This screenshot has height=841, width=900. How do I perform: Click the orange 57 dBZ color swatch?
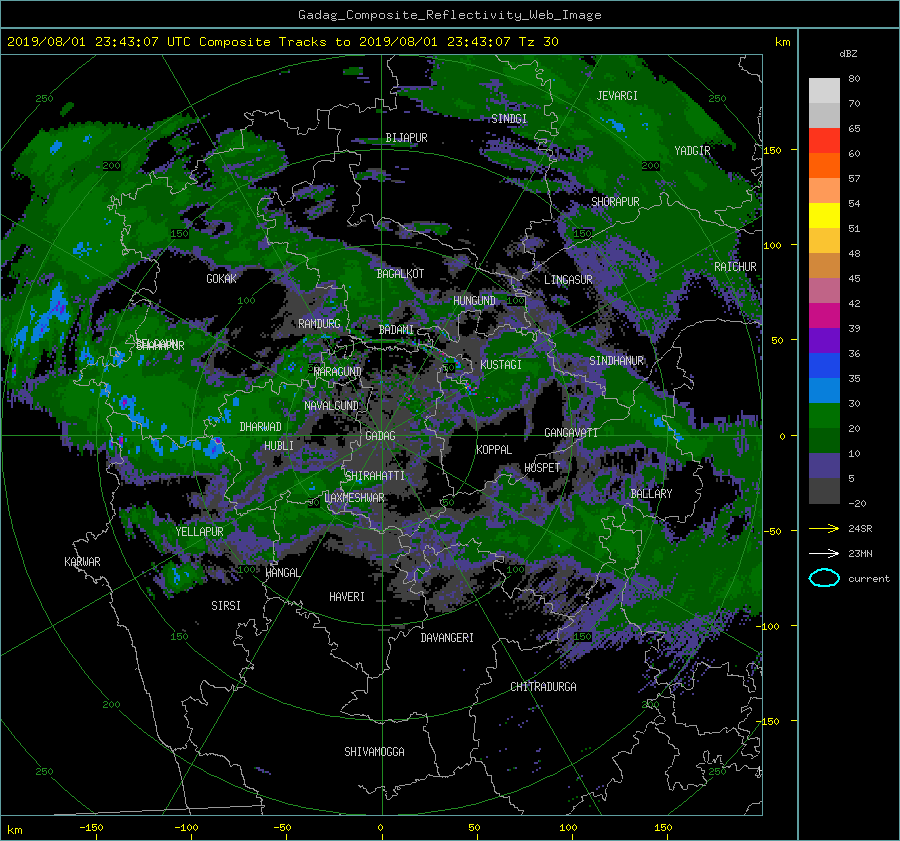(x=824, y=166)
